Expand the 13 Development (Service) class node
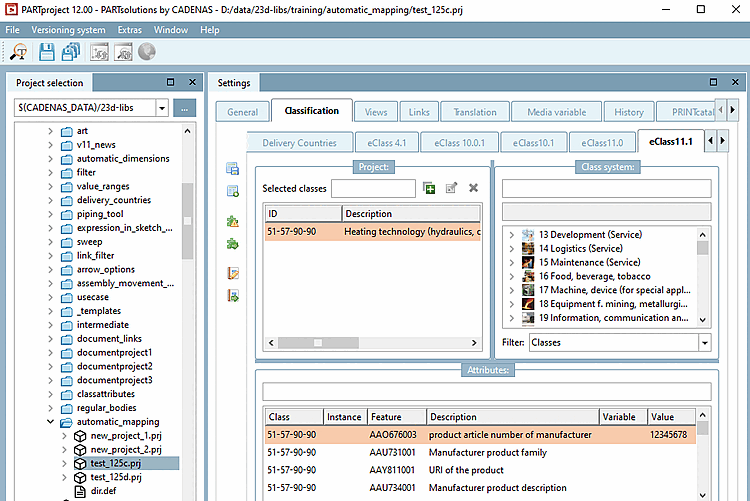 click(x=512, y=235)
